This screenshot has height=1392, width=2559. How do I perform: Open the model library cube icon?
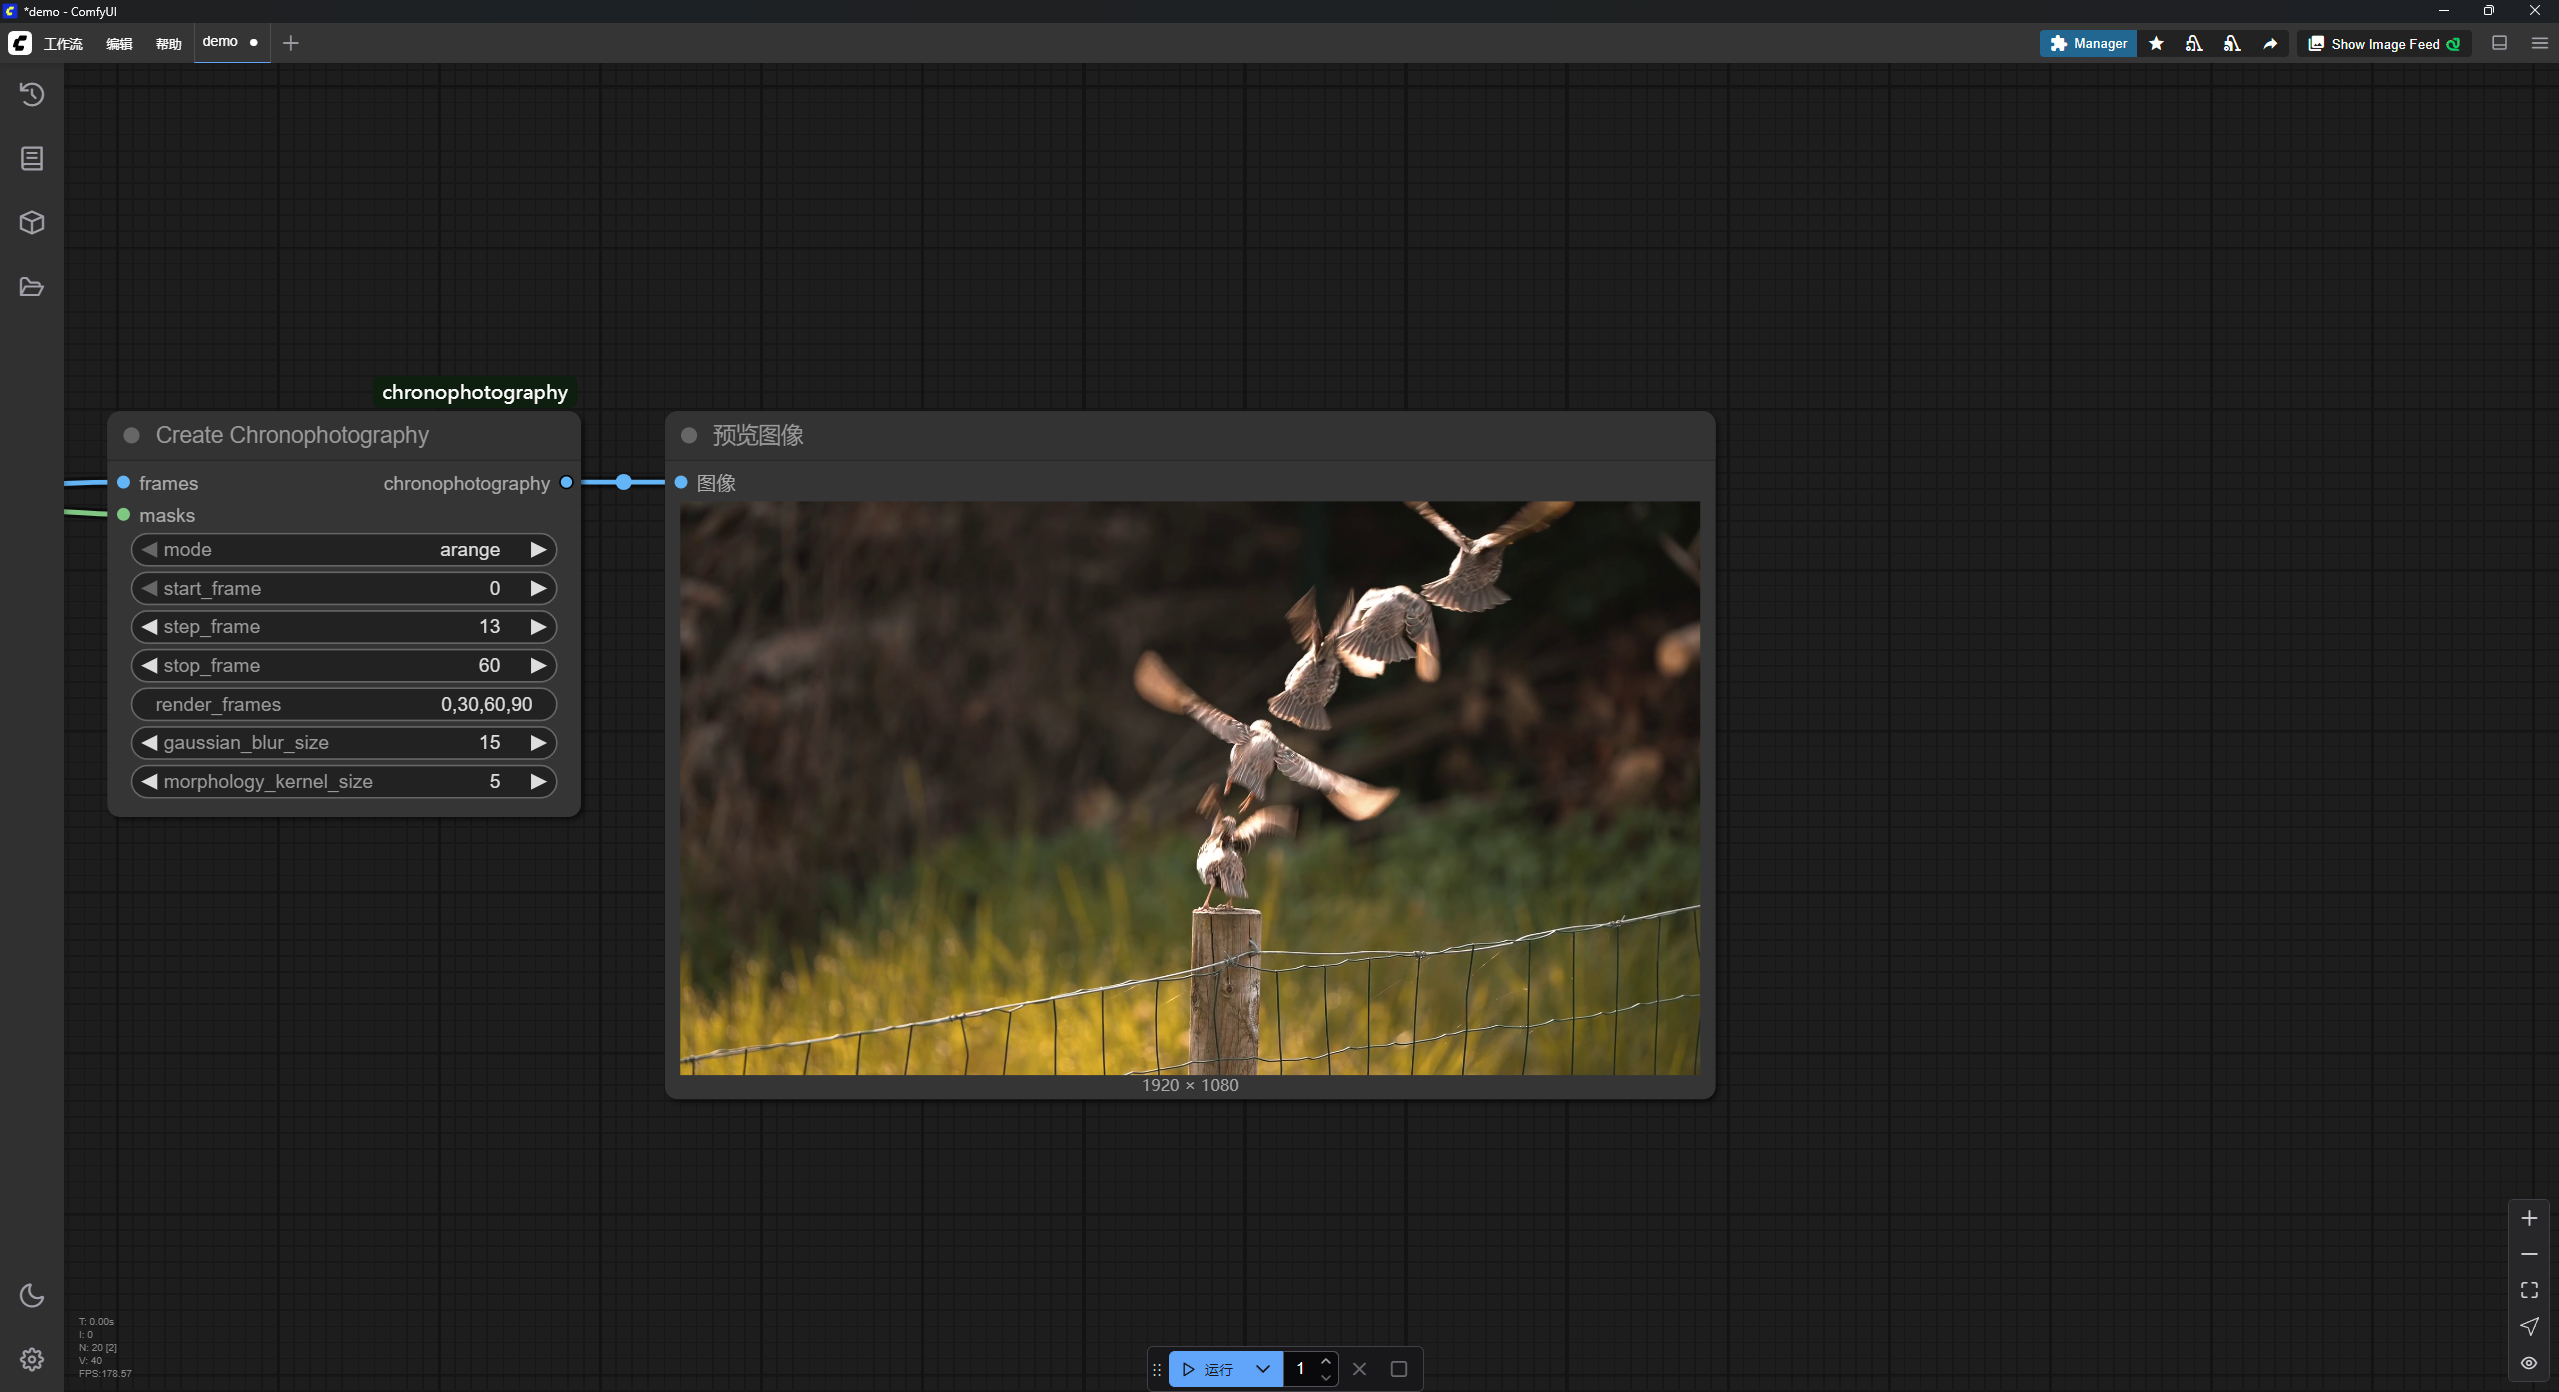click(x=32, y=222)
